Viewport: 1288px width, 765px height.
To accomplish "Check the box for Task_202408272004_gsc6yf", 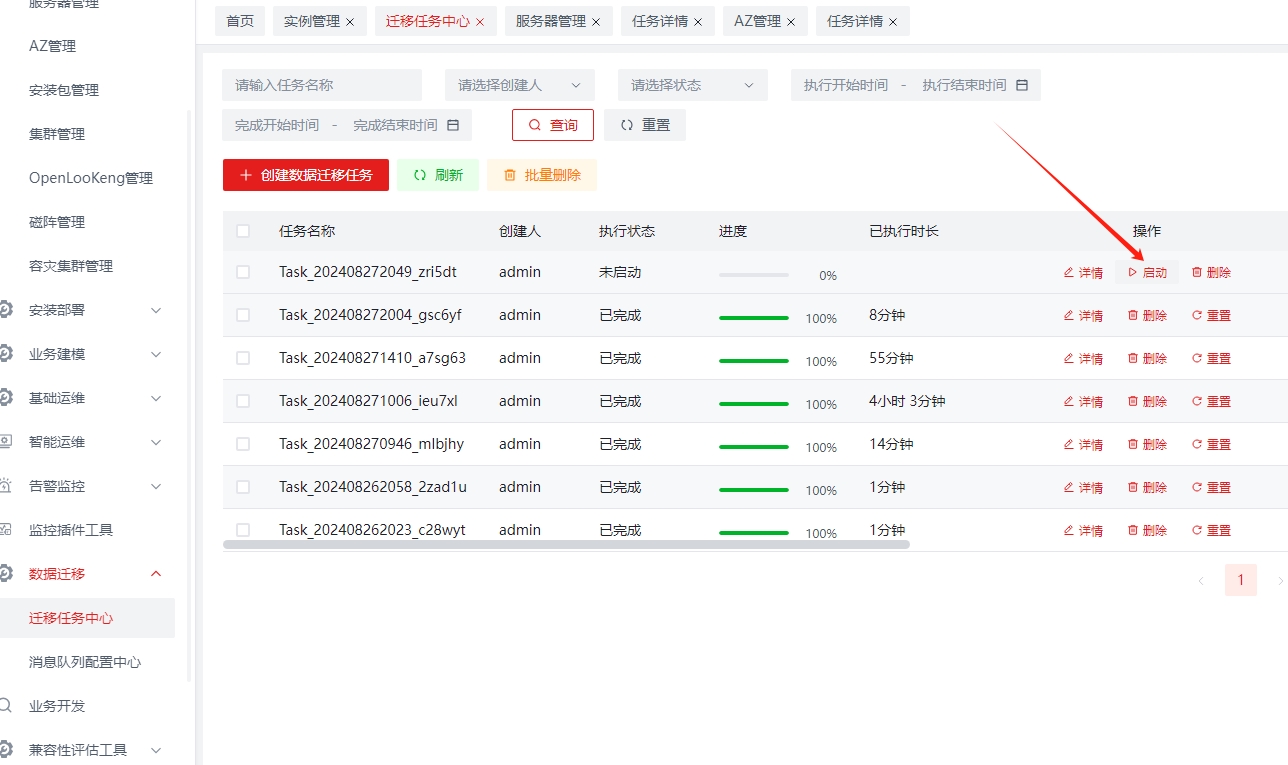I will pos(243,315).
